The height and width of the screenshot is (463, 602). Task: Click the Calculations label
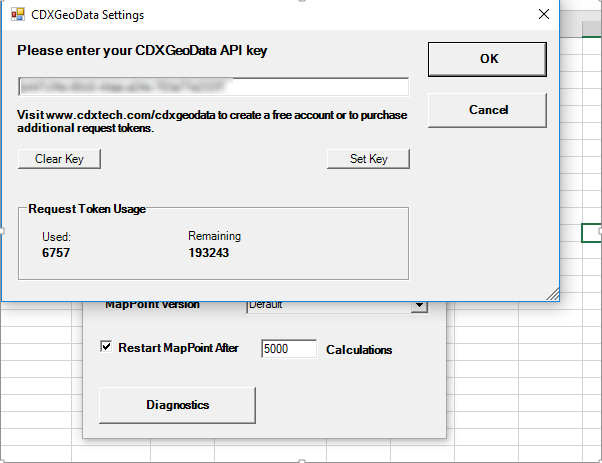359,350
